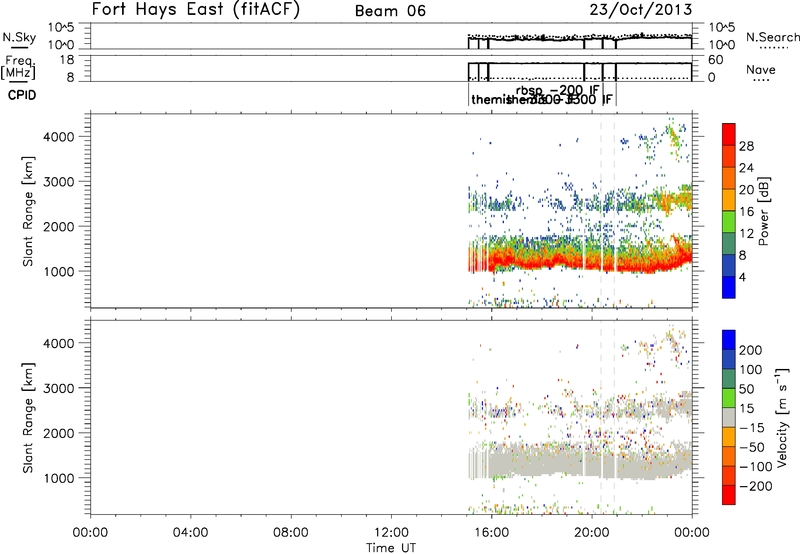Image resolution: width=800 pixels, height=554 pixels.
Task: Click the 'Time UT' axis title
Action: coord(391,547)
